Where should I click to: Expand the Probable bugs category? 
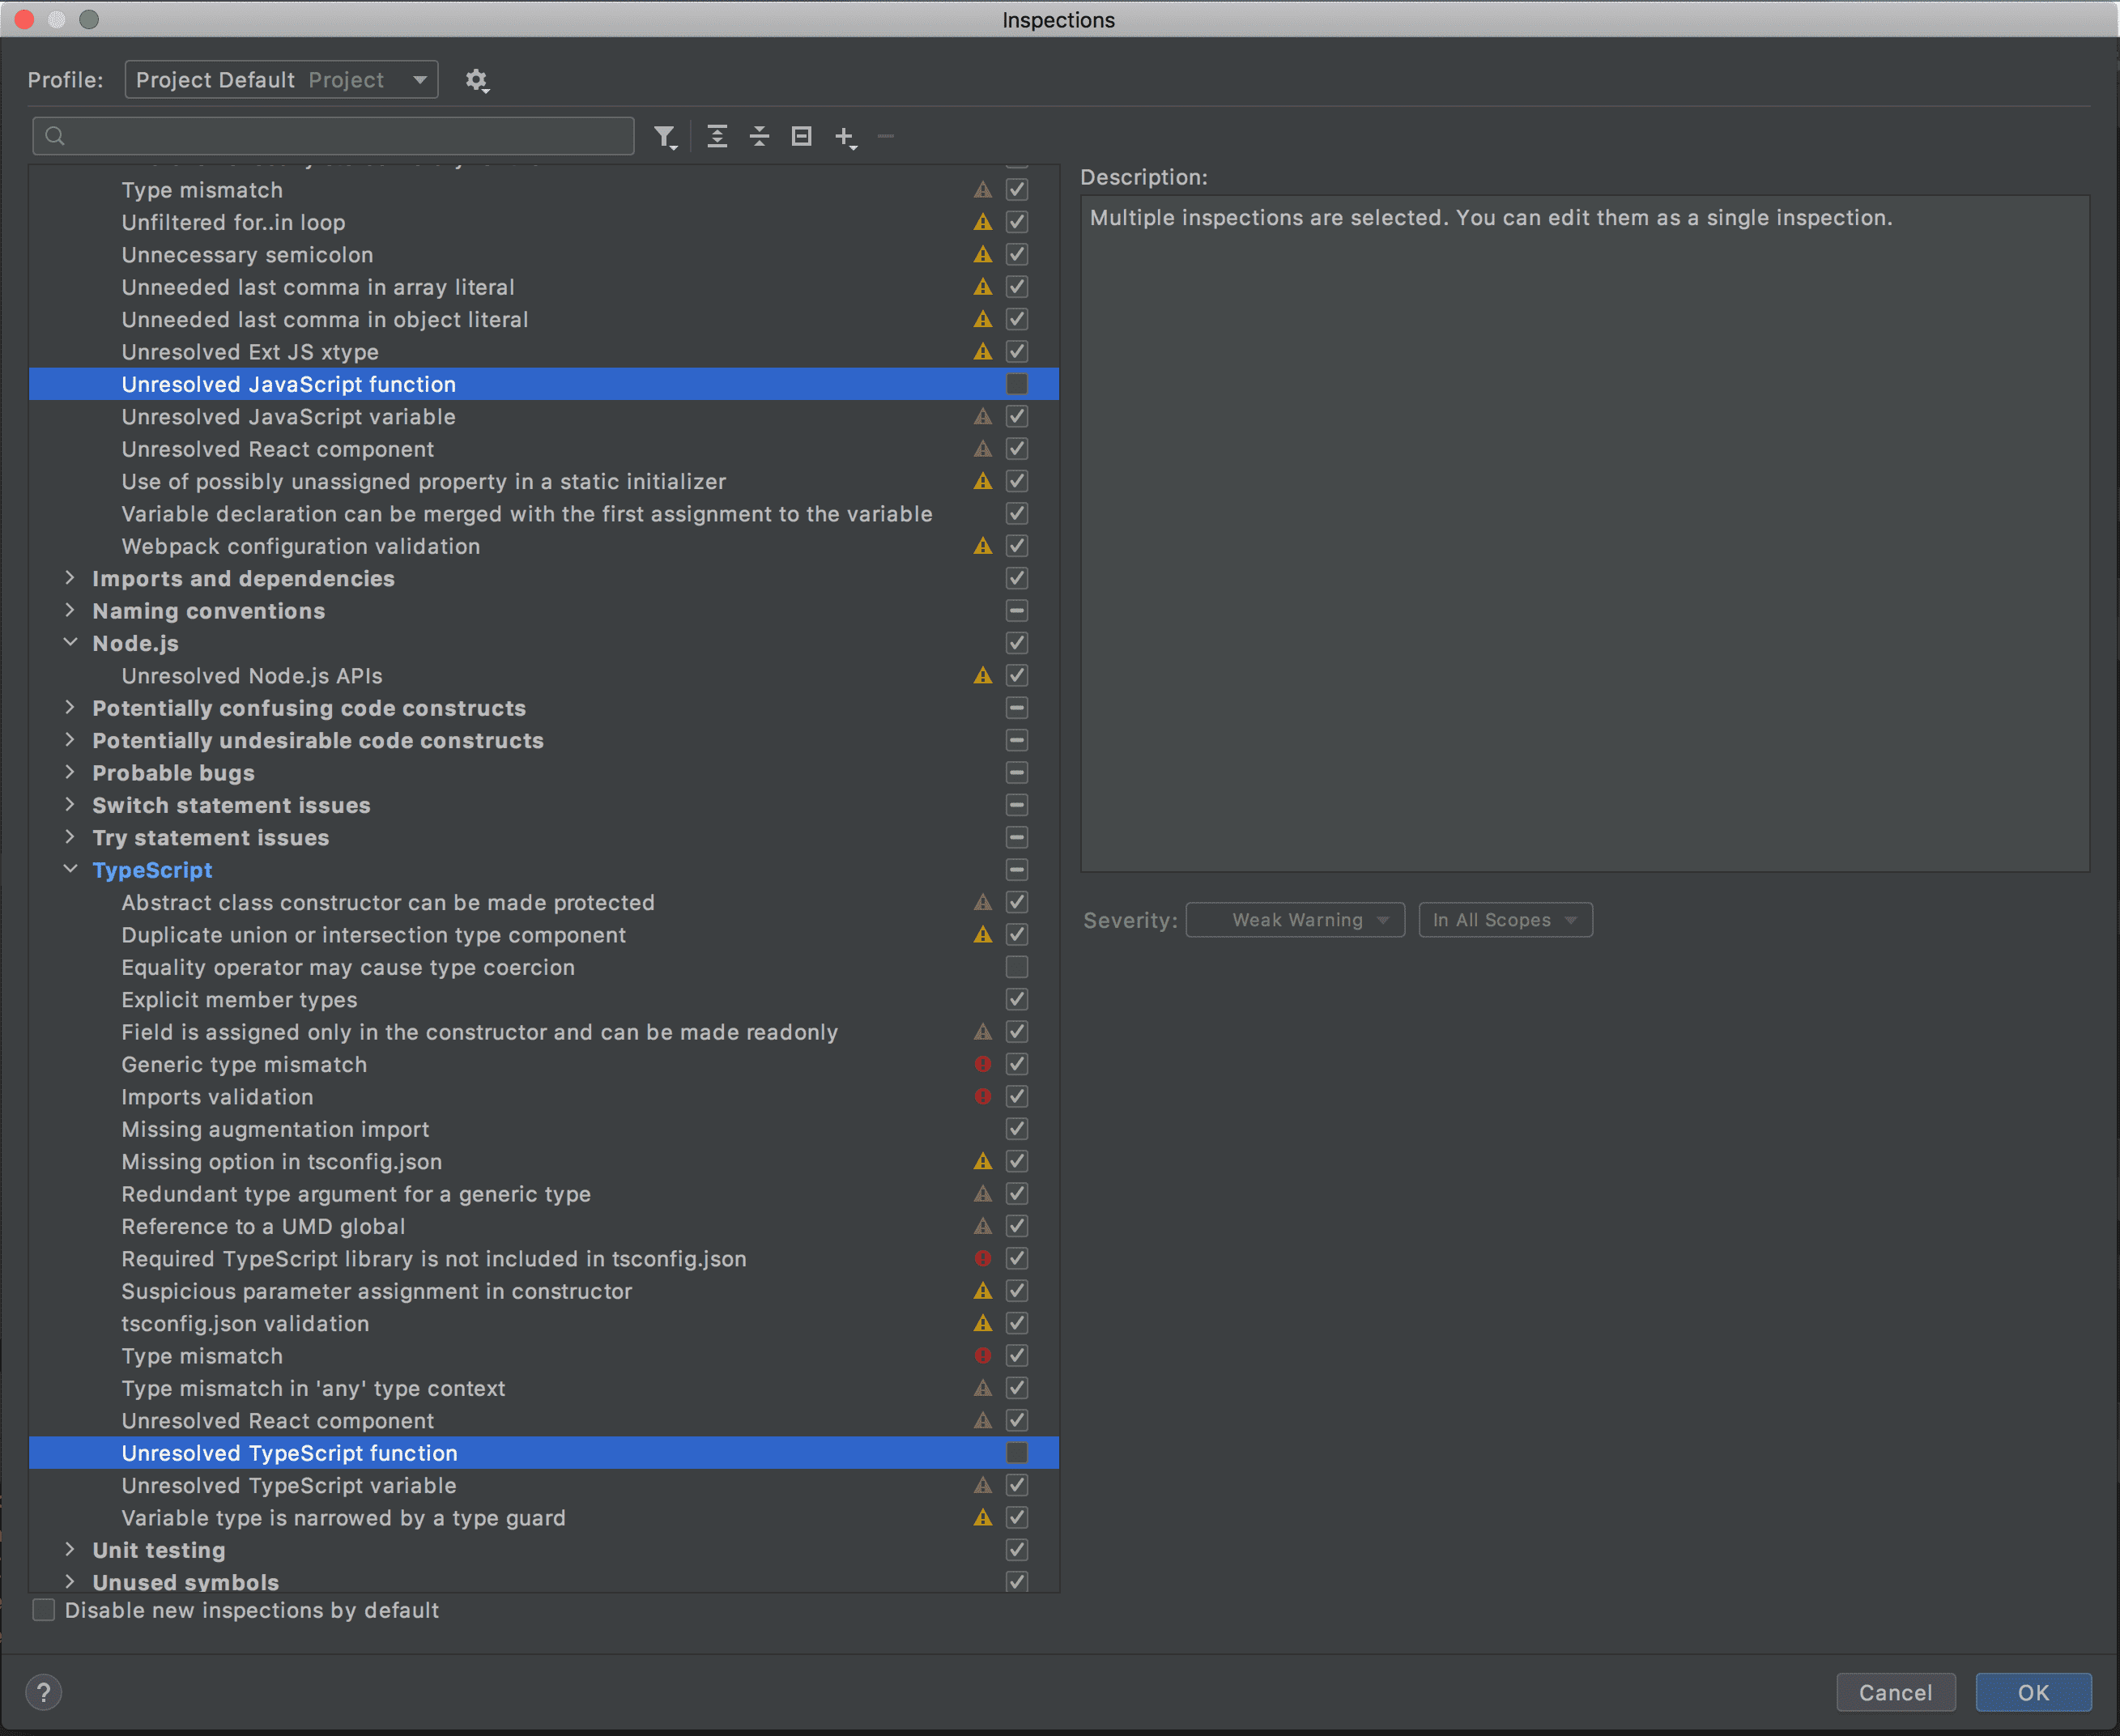pyautogui.click(x=69, y=773)
